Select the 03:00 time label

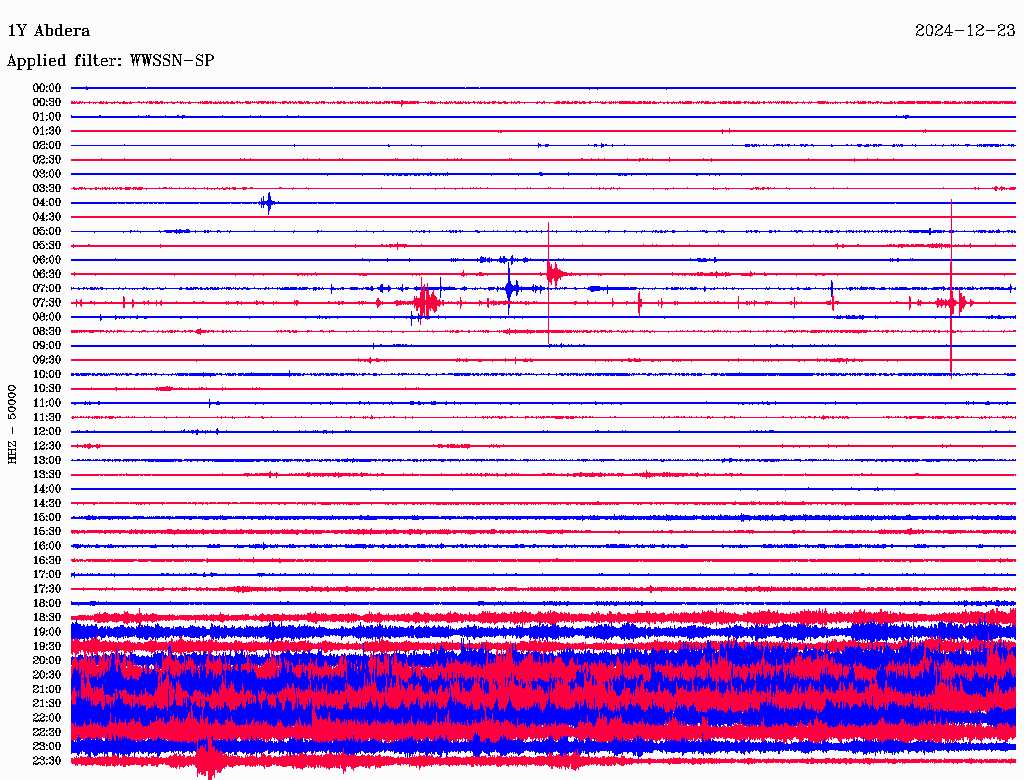47,174
